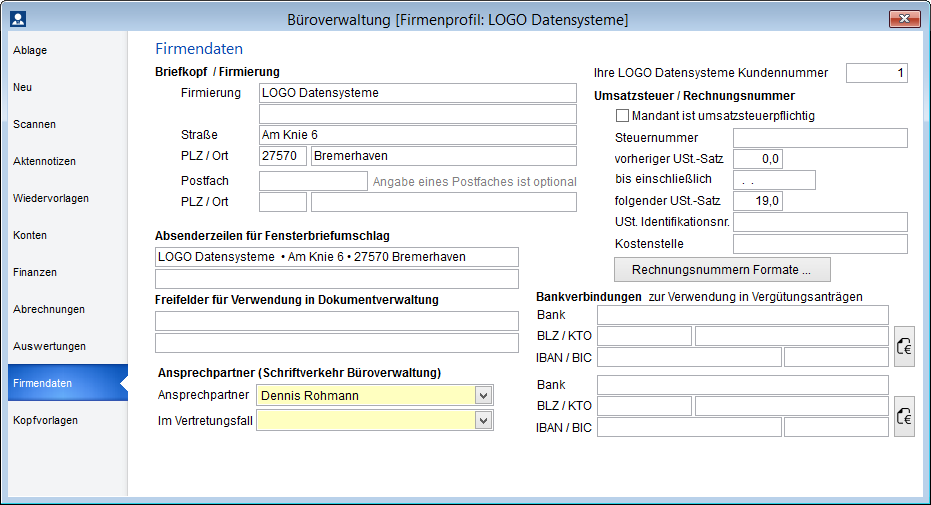
Task: Click the second Firmierung line field
Action: (x=417, y=114)
